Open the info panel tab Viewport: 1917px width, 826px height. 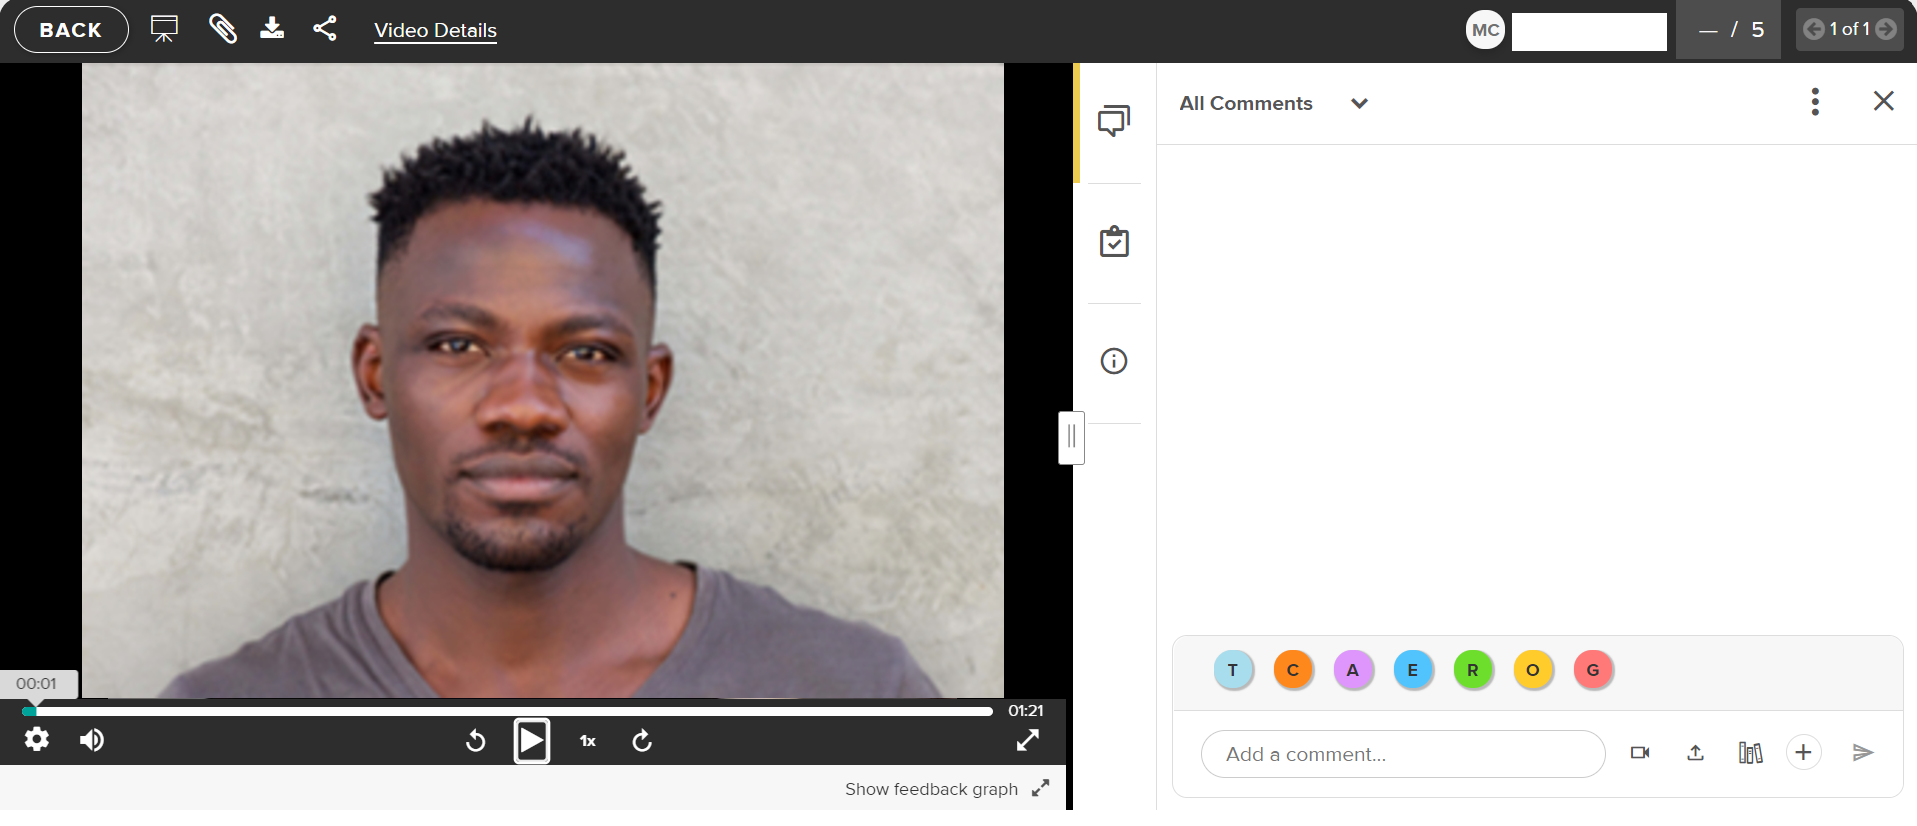pos(1114,361)
